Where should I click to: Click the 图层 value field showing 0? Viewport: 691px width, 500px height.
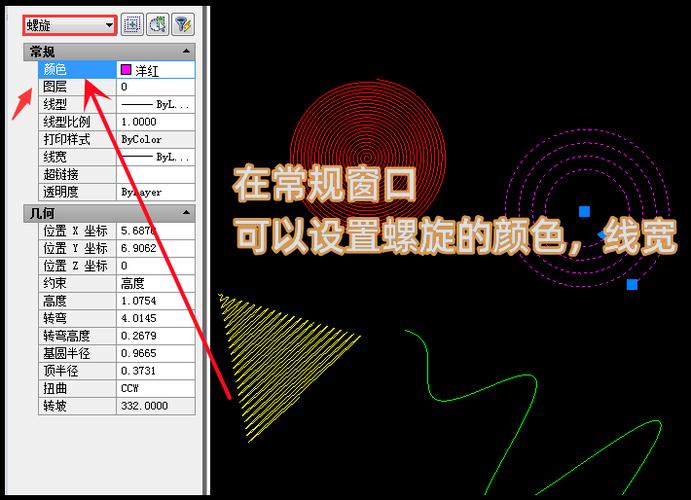156,87
